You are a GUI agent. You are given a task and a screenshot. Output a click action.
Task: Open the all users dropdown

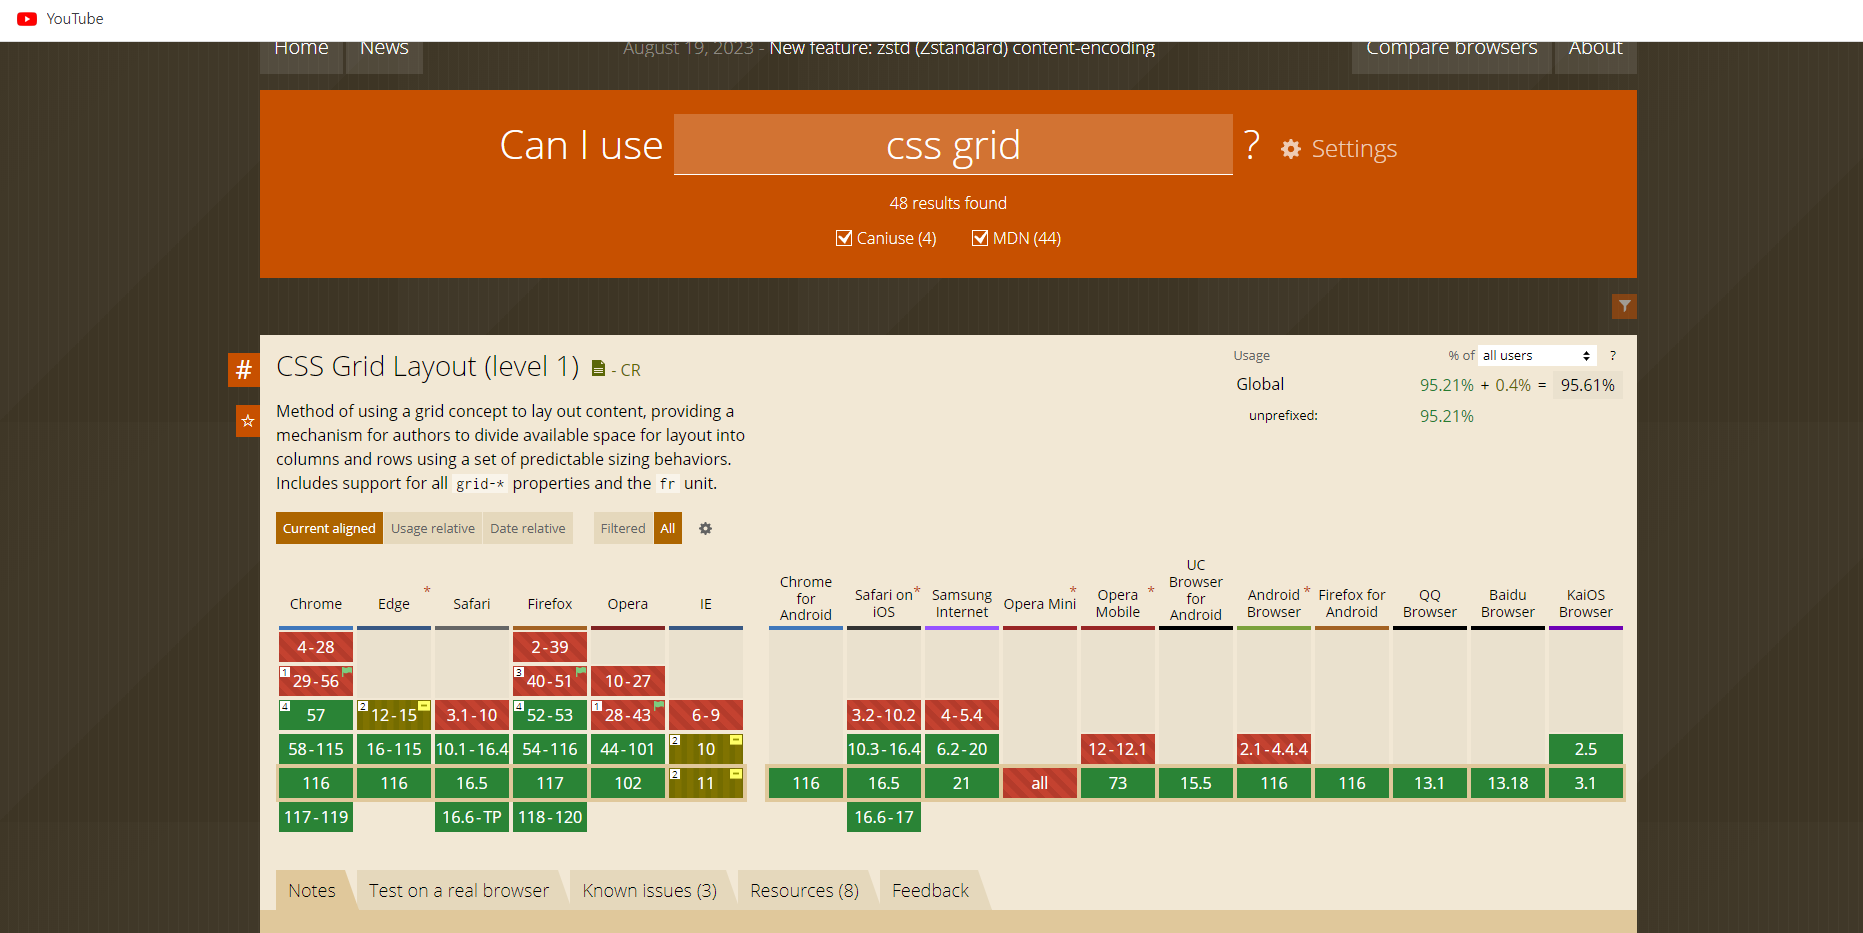click(x=1537, y=356)
